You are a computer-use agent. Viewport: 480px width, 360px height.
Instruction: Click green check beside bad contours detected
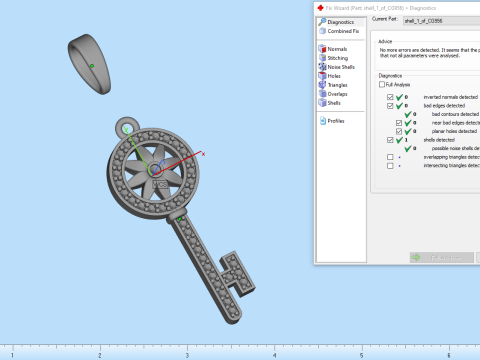pyautogui.click(x=408, y=114)
